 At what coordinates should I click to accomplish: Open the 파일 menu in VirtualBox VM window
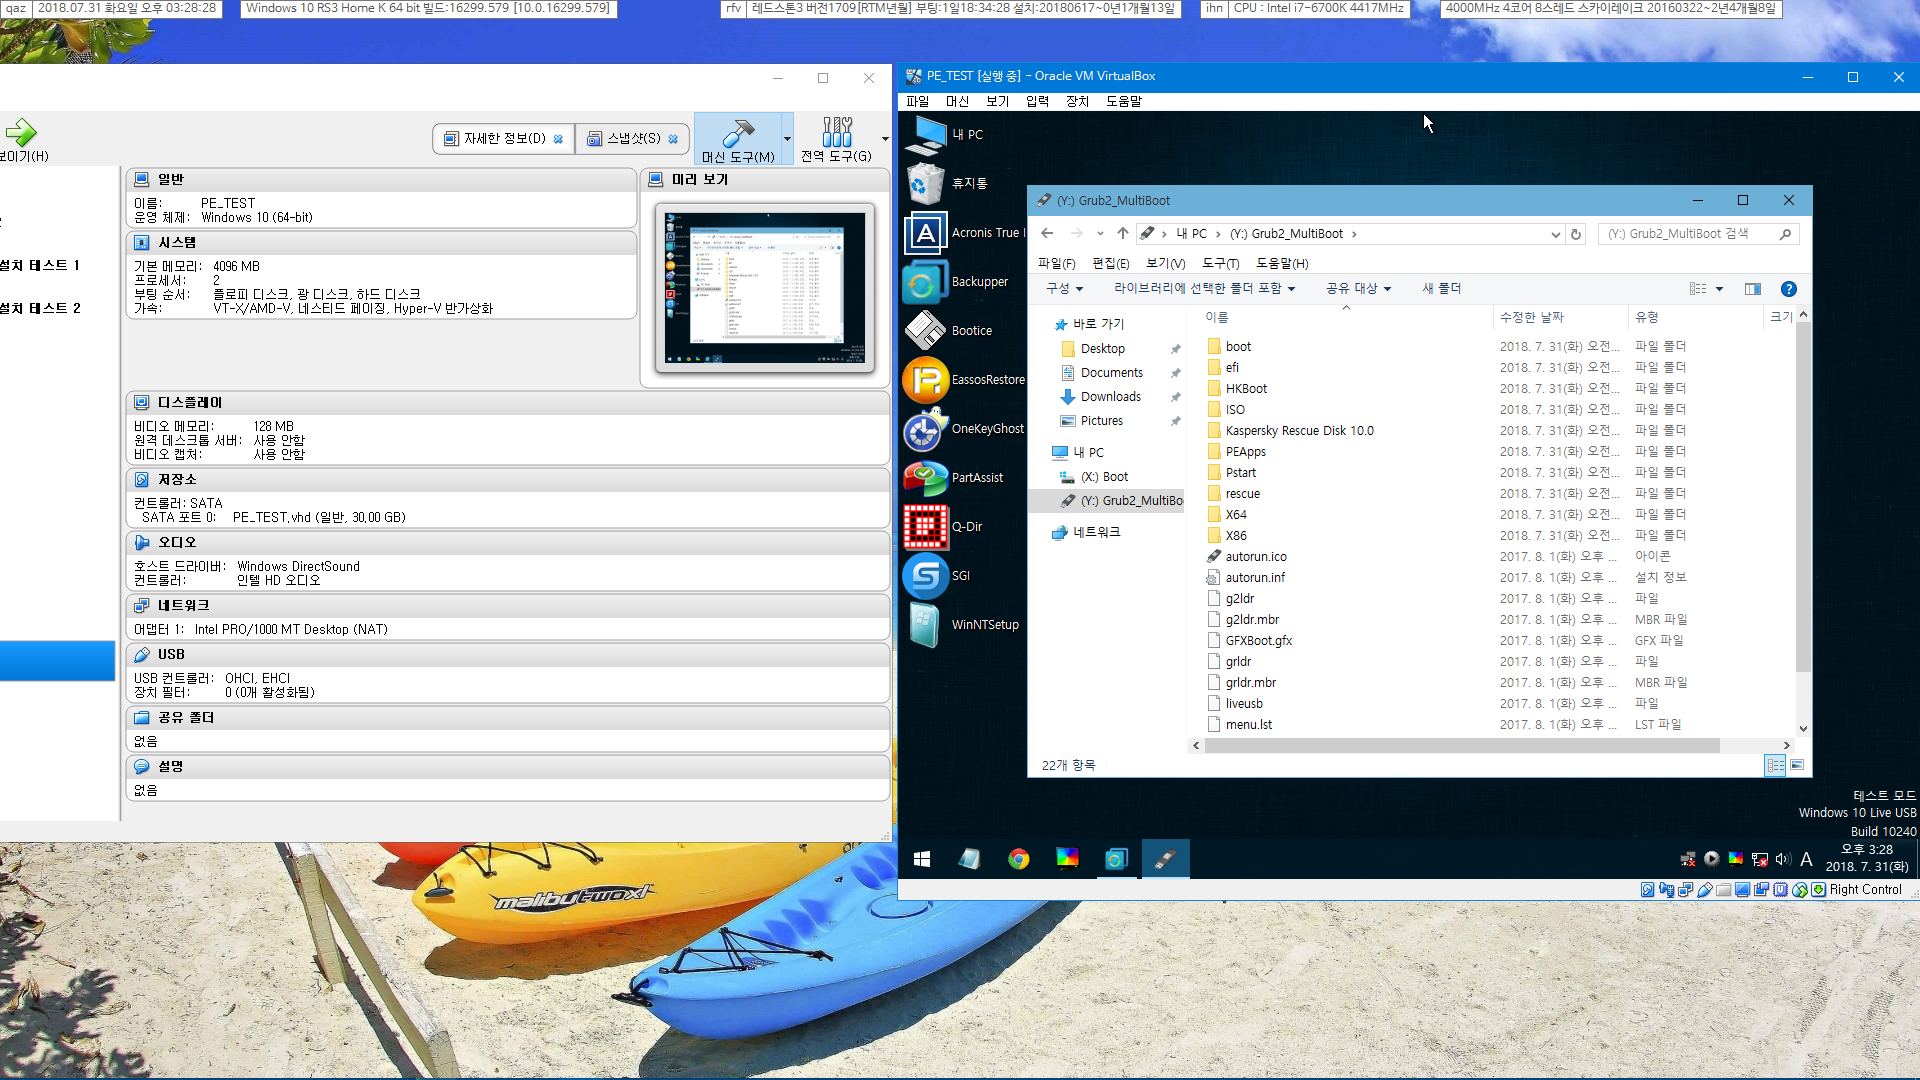917,101
